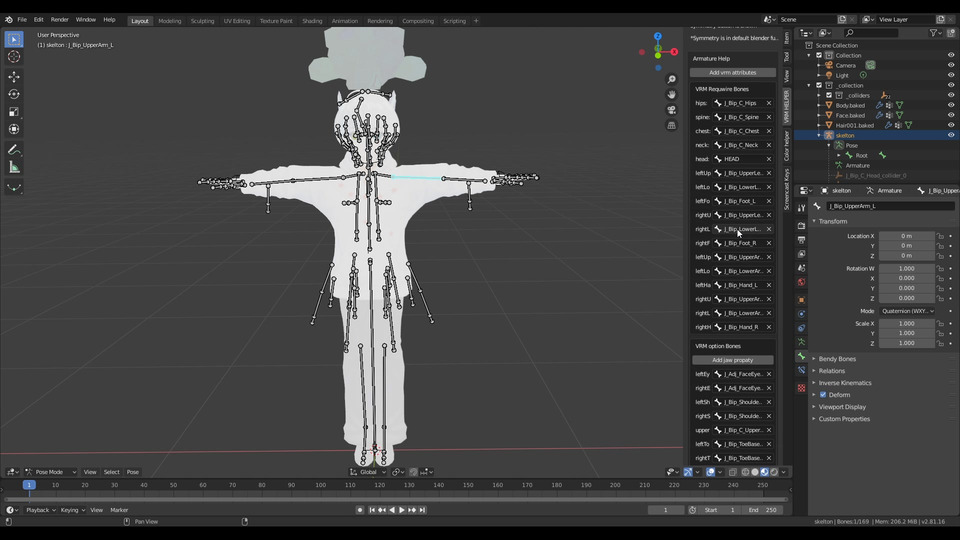
Task: Select the Cursor tool in the toolbar
Action: click(14, 57)
